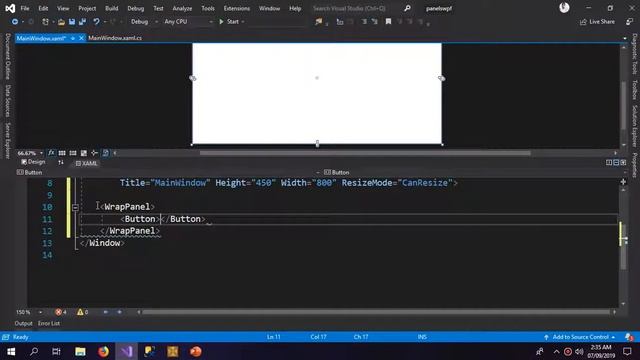Open the Windows Start menu

(x=11, y=351)
